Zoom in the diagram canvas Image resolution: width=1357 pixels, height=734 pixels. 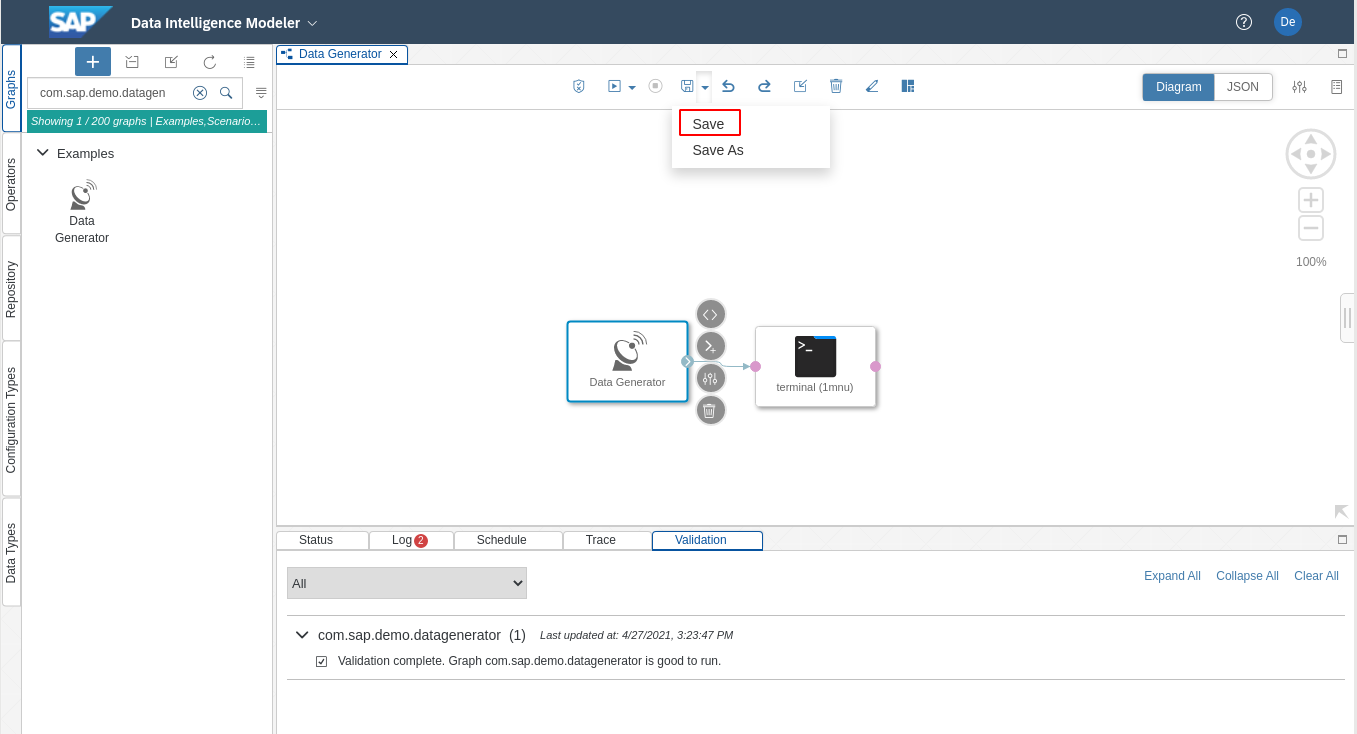[x=1311, y=200]
